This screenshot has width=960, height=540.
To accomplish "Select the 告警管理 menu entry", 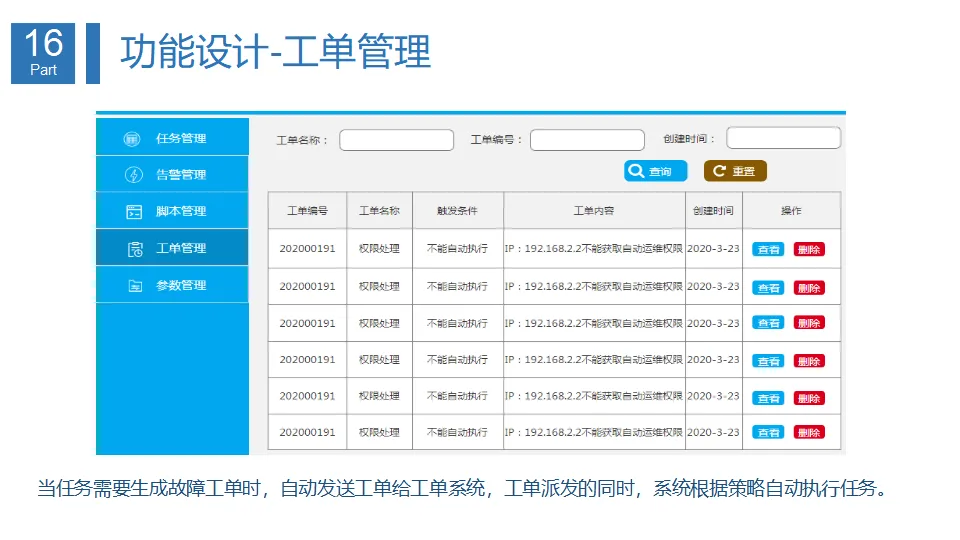I will click(172, 174).
